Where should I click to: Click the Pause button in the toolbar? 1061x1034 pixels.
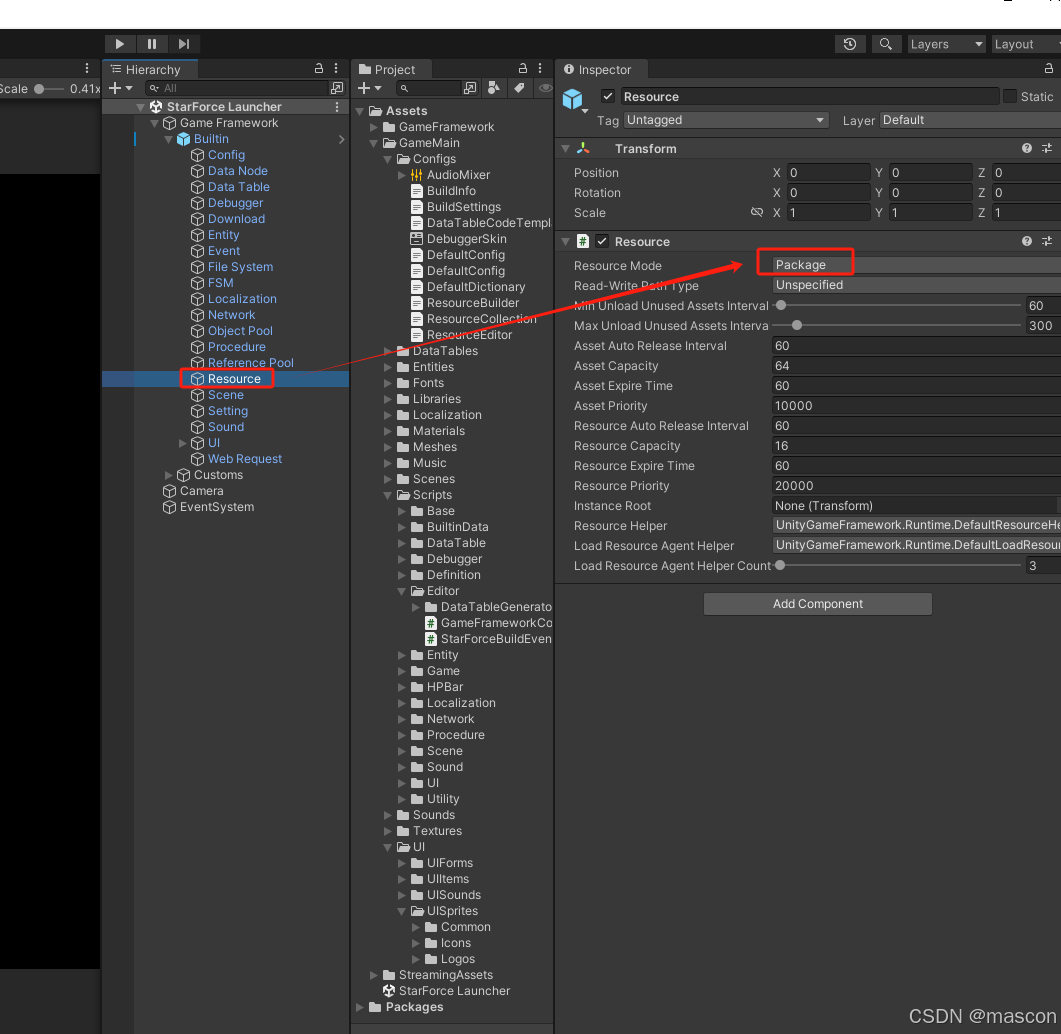click(x=151, y=44)
